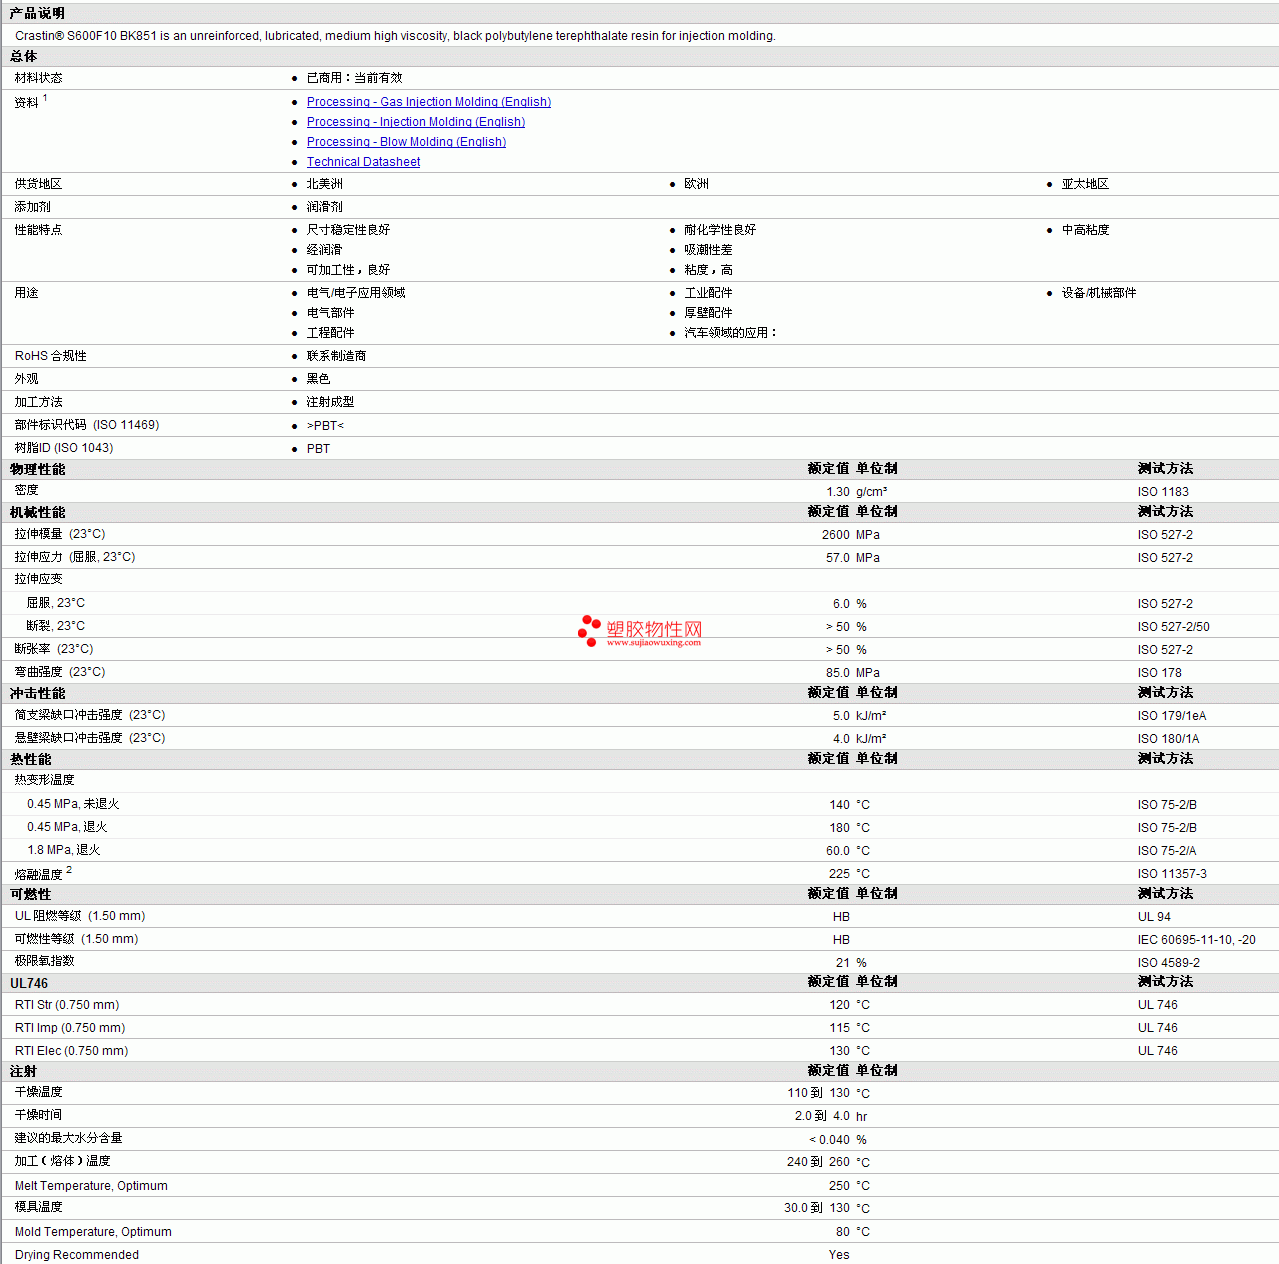1279x1264 pixels.
Task: Select the Drying Recommended row label
Action: point(77,1255)
